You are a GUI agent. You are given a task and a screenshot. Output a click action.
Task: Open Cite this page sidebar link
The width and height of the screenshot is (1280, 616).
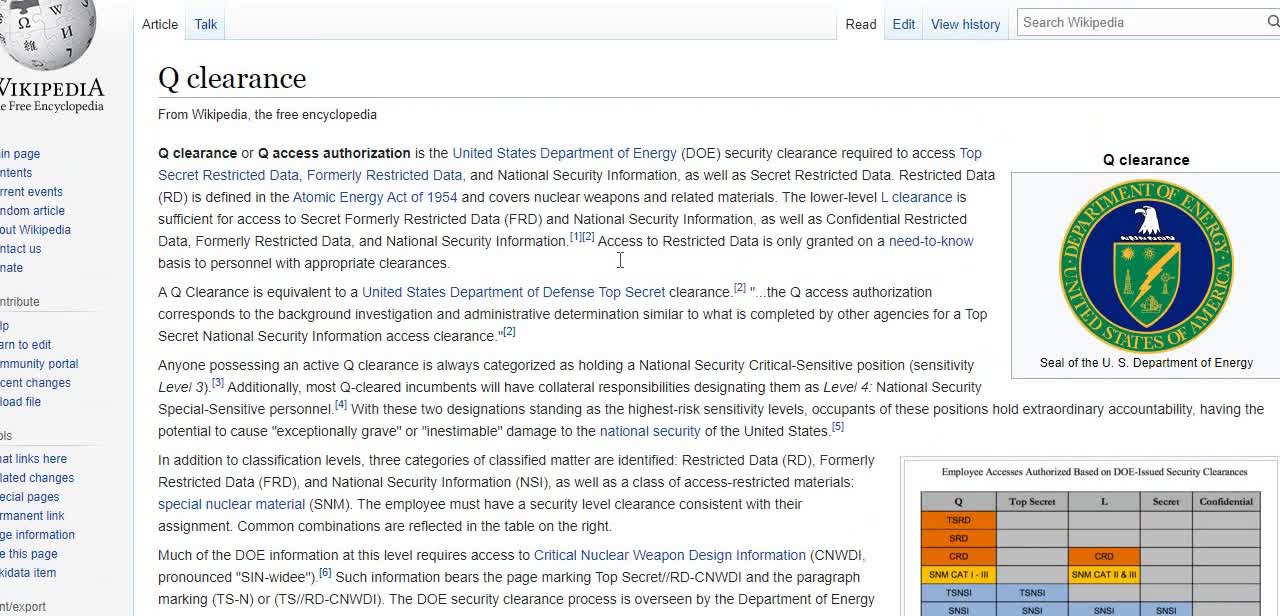coord(28,554)
